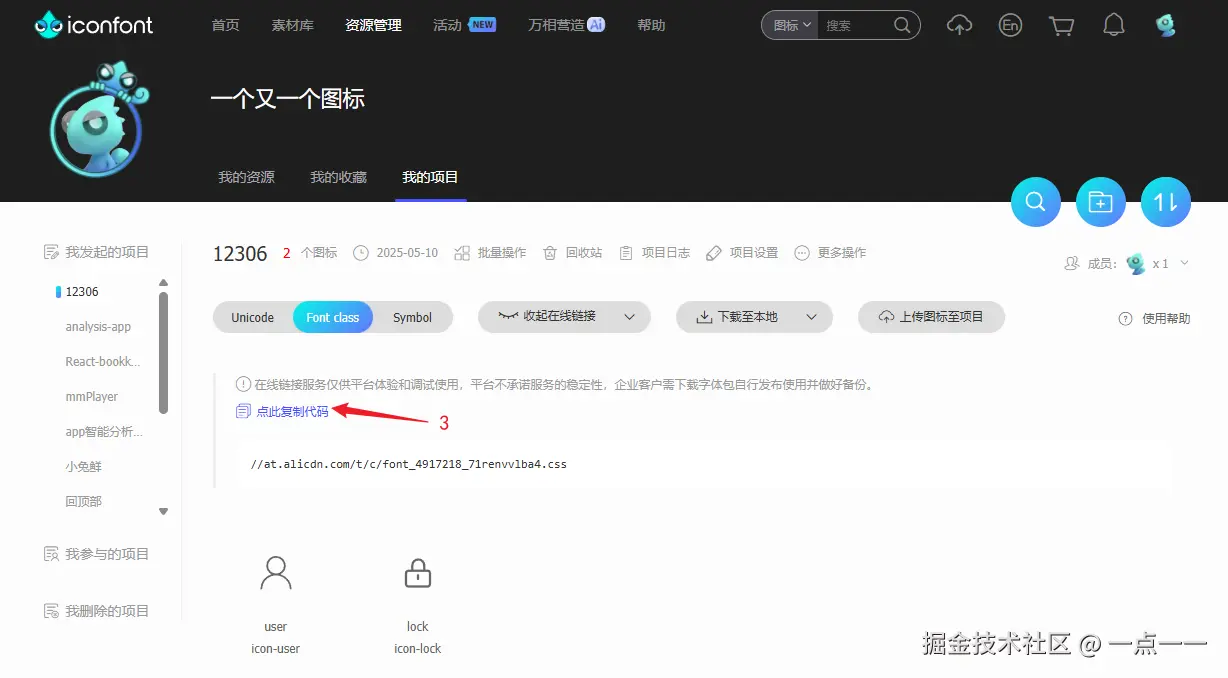
Task: Click the font CSS link text
Action: point(409,464)
